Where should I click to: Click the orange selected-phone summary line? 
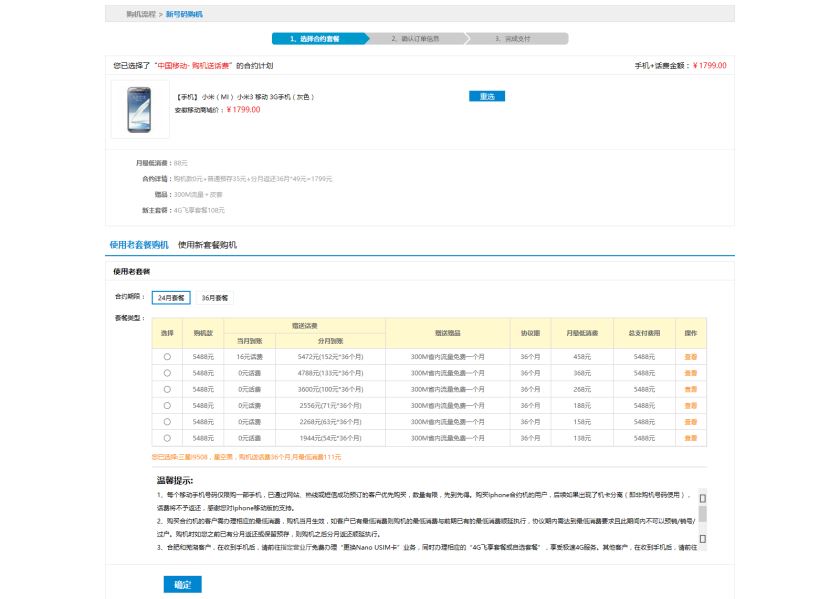click(x=246, y=457)
